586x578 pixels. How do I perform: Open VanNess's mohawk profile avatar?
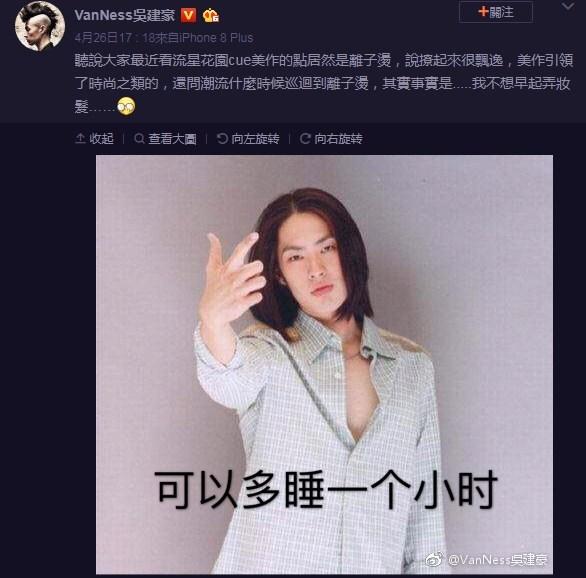pos(40,26)
